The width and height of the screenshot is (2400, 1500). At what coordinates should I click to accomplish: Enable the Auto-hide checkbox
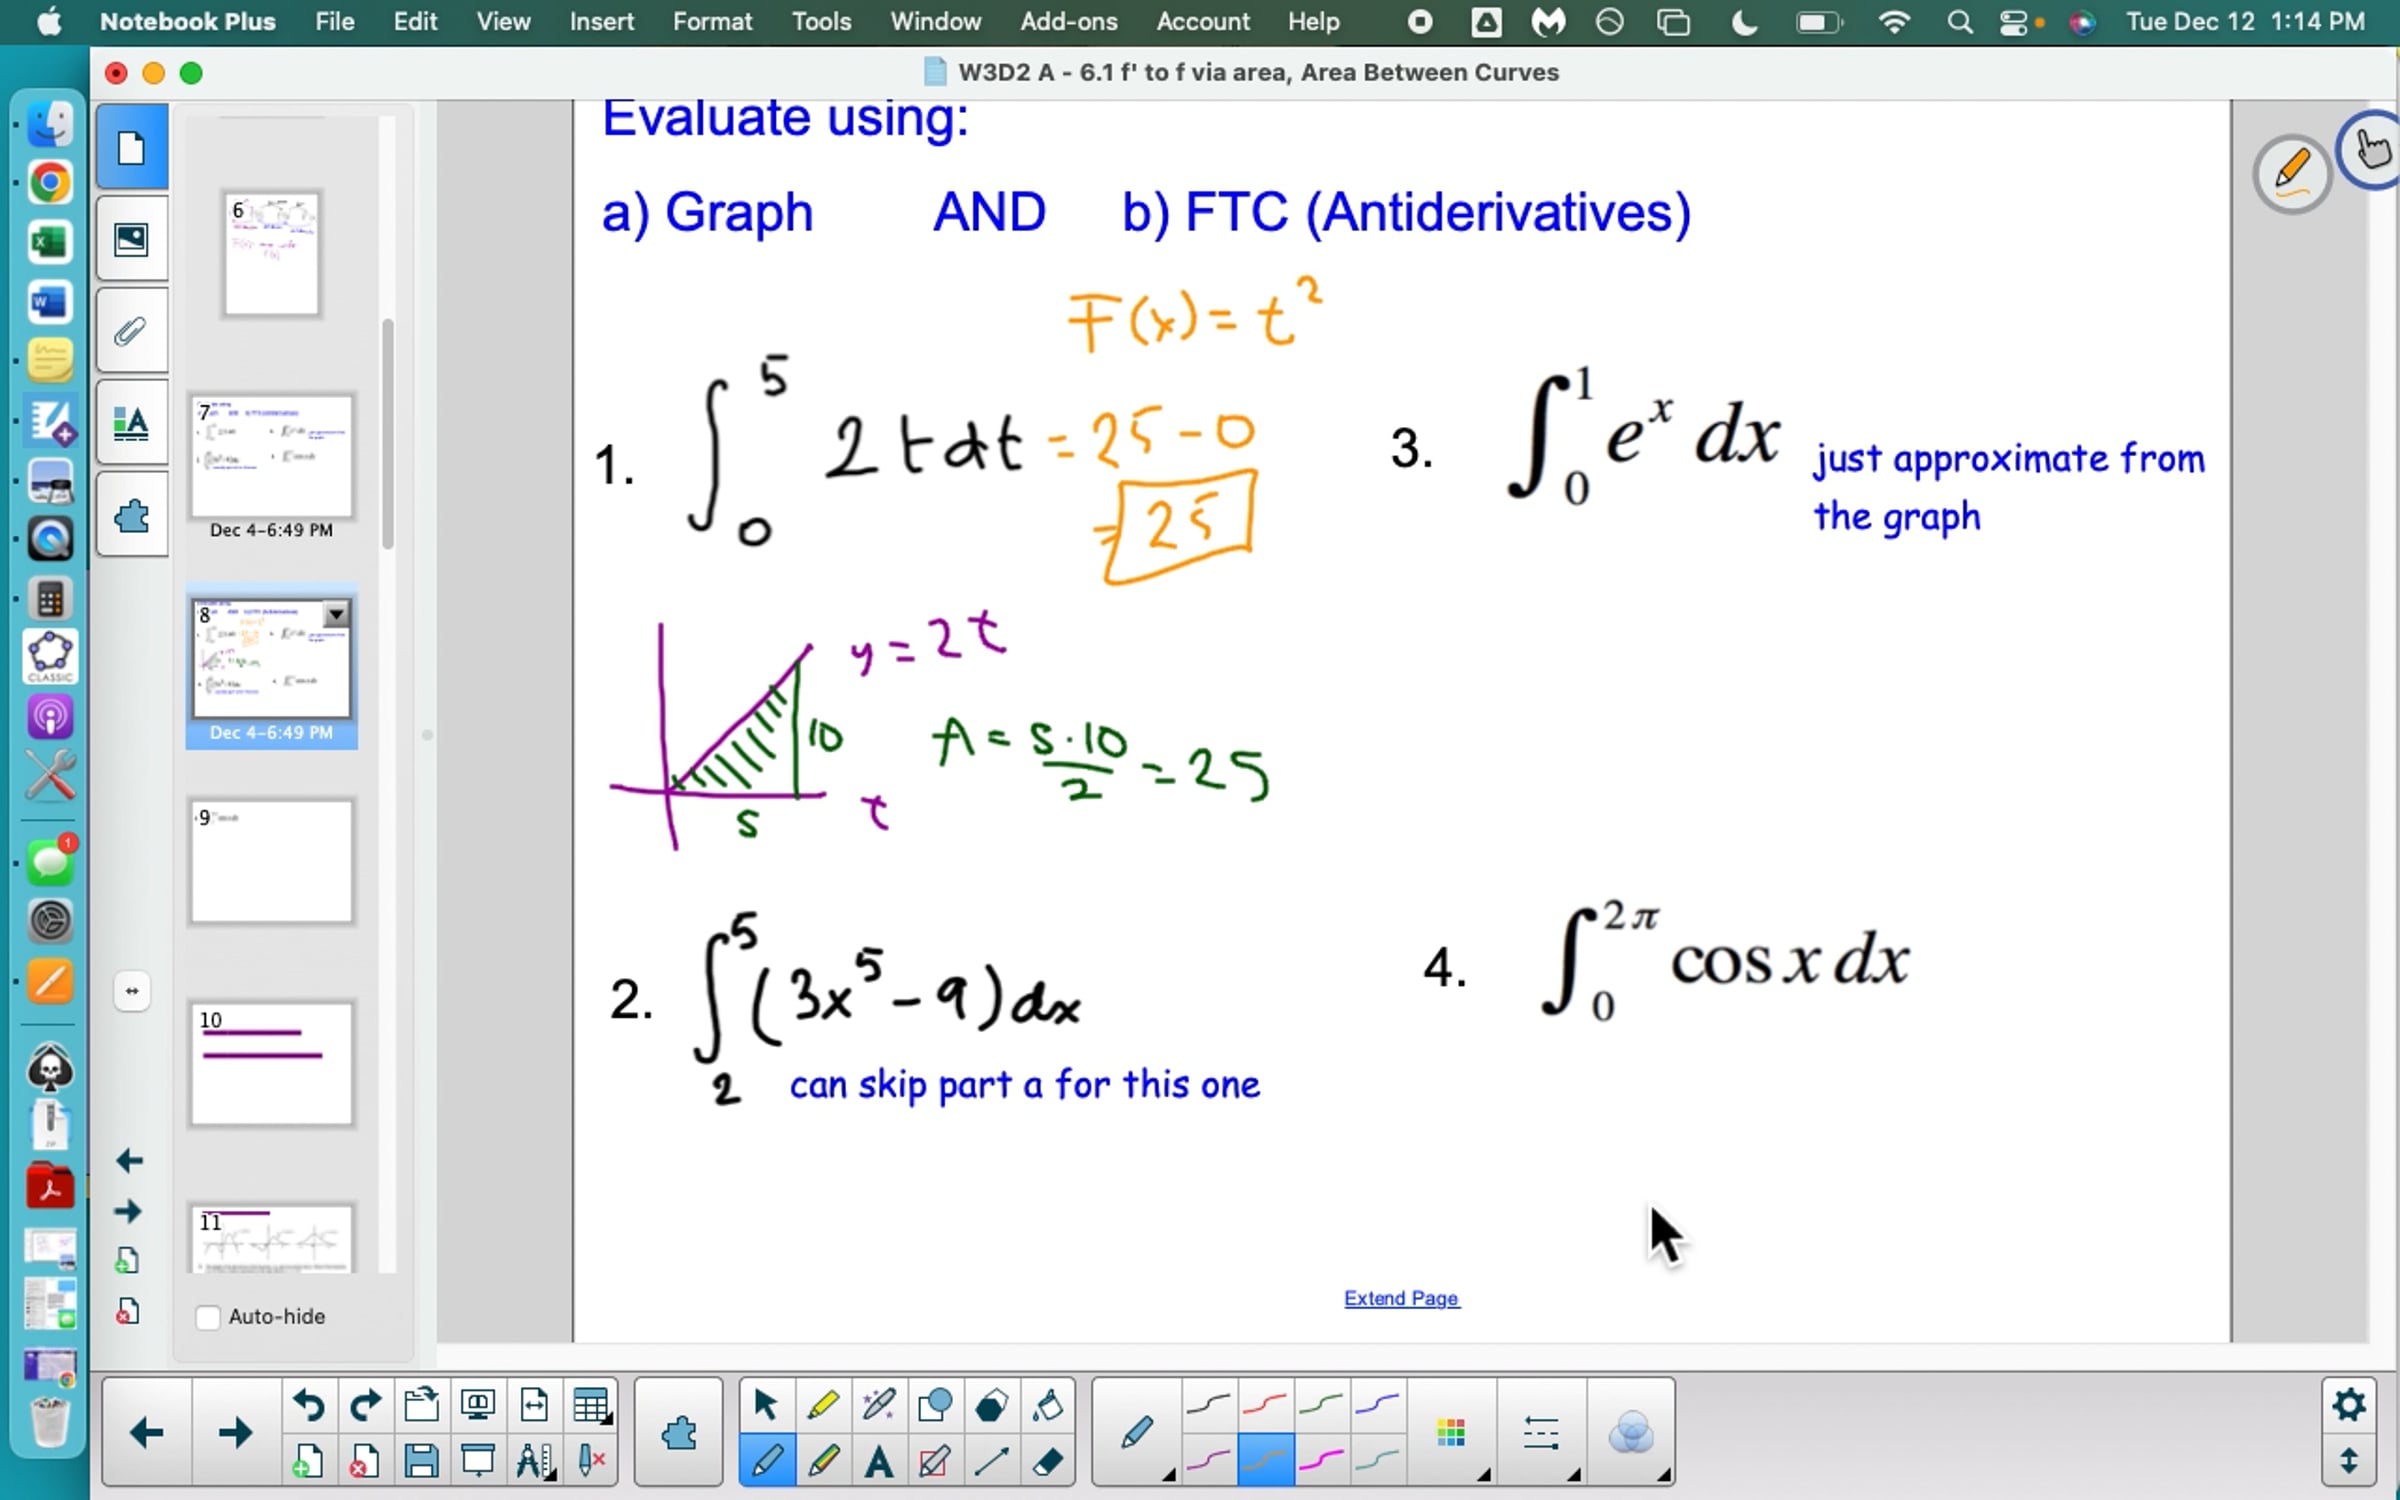point(208,1317)
